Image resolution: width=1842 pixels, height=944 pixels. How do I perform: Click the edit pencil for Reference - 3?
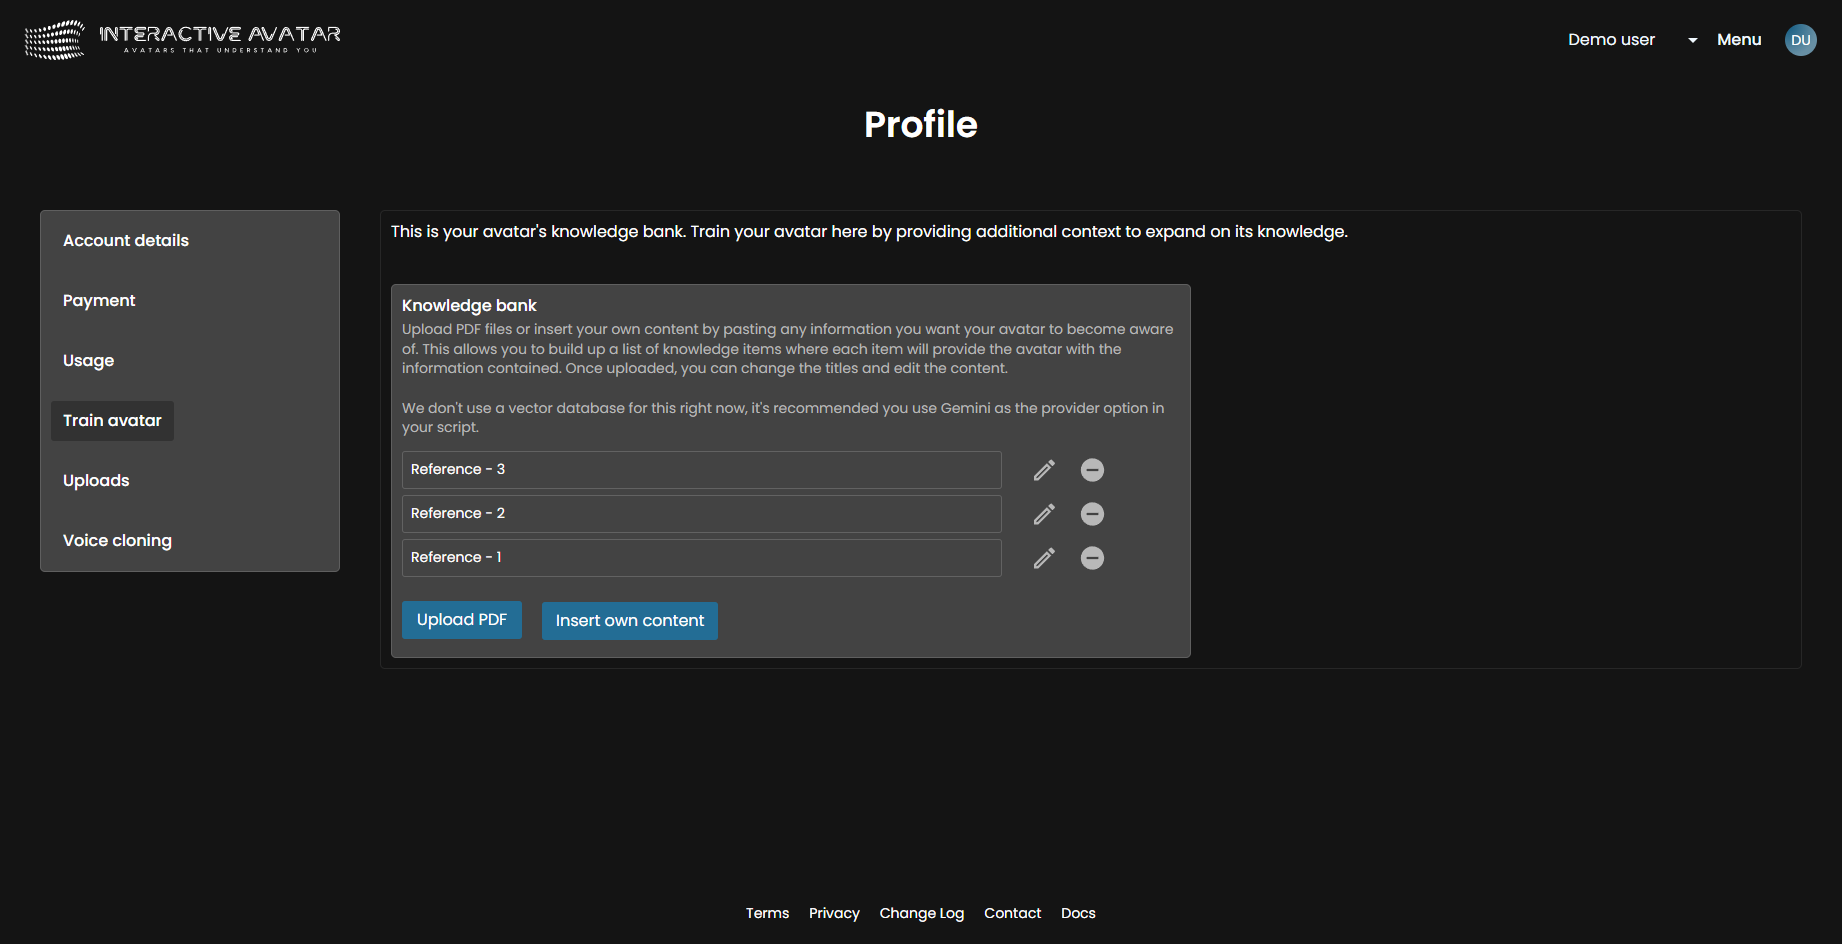pyautogui.click(x=1044, y=470)
